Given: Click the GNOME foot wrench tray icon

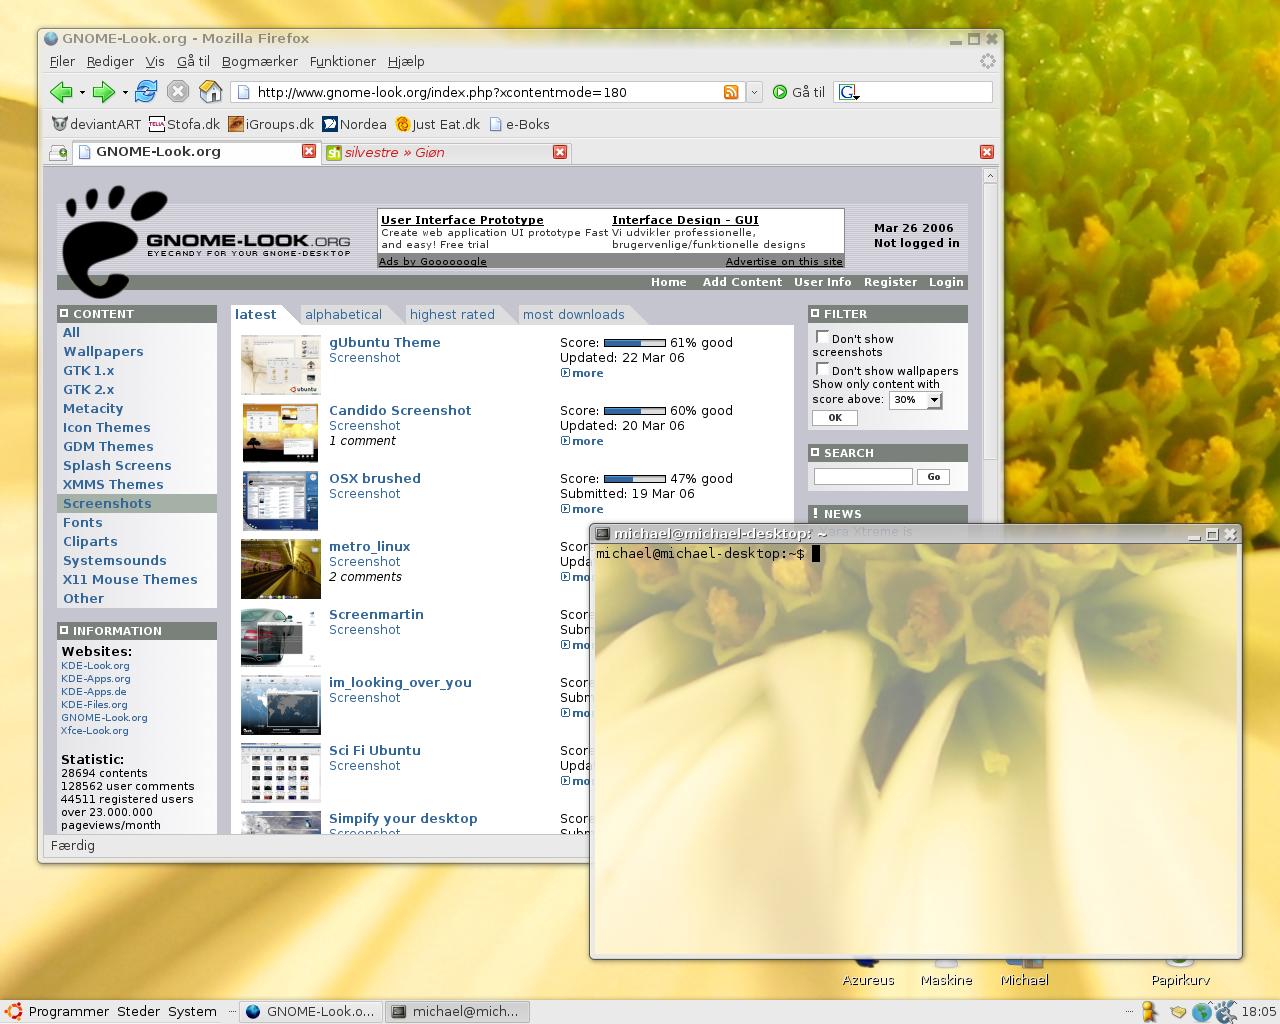Looking at the screenshot, I should [x=1226, y=1012].
